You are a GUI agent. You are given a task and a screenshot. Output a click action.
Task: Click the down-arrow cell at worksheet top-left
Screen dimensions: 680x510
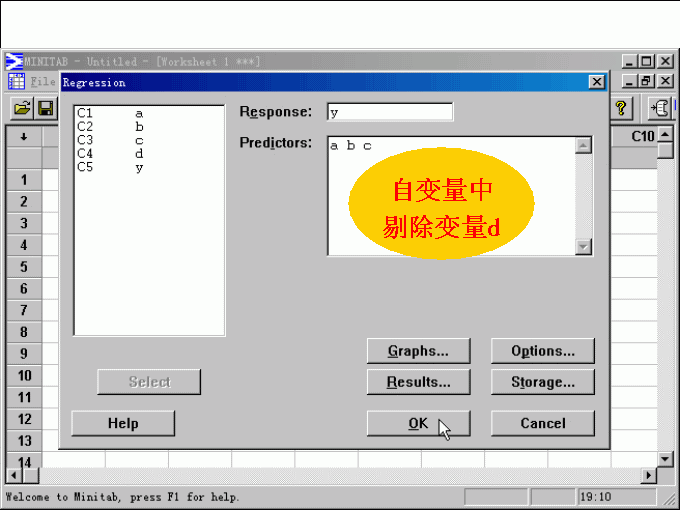(23, 136)
